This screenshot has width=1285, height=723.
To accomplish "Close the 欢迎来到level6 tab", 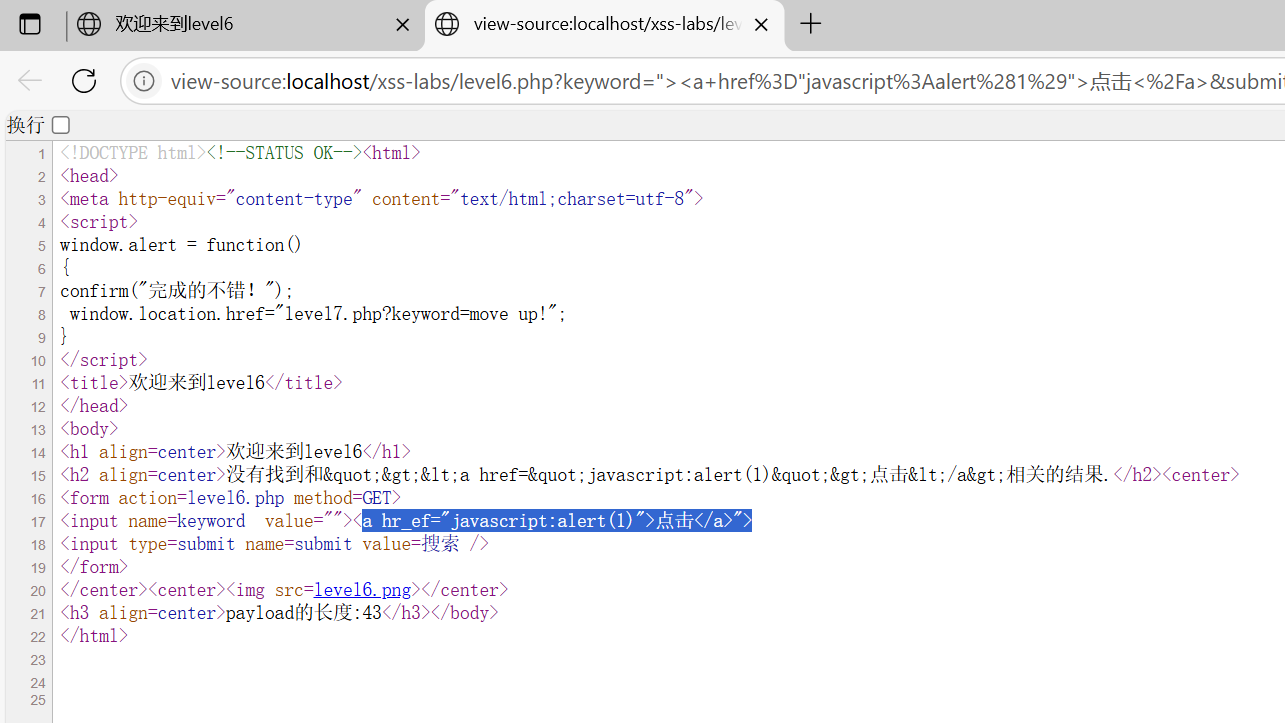I will tap(402, 25).
